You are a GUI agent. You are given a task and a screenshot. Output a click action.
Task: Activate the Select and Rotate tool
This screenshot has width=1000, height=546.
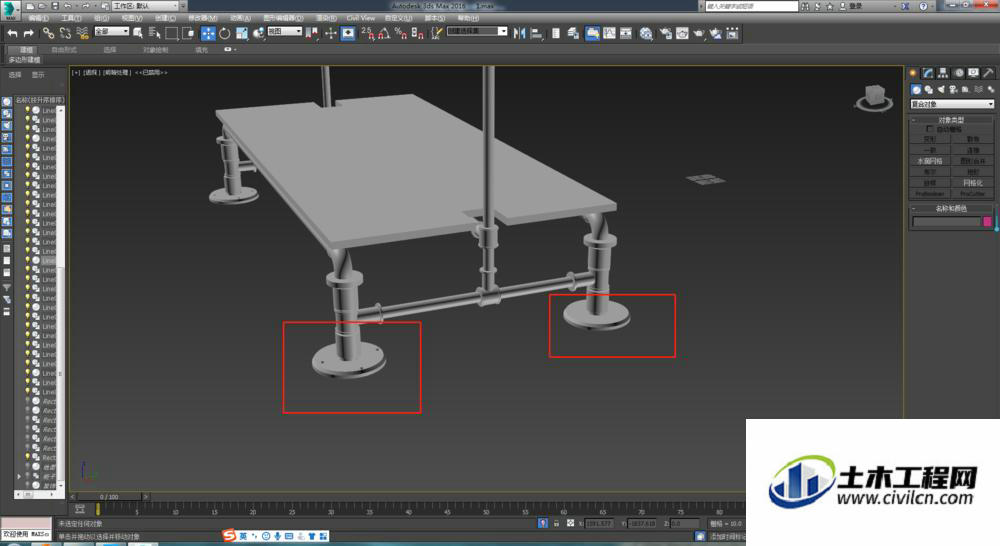224,33
